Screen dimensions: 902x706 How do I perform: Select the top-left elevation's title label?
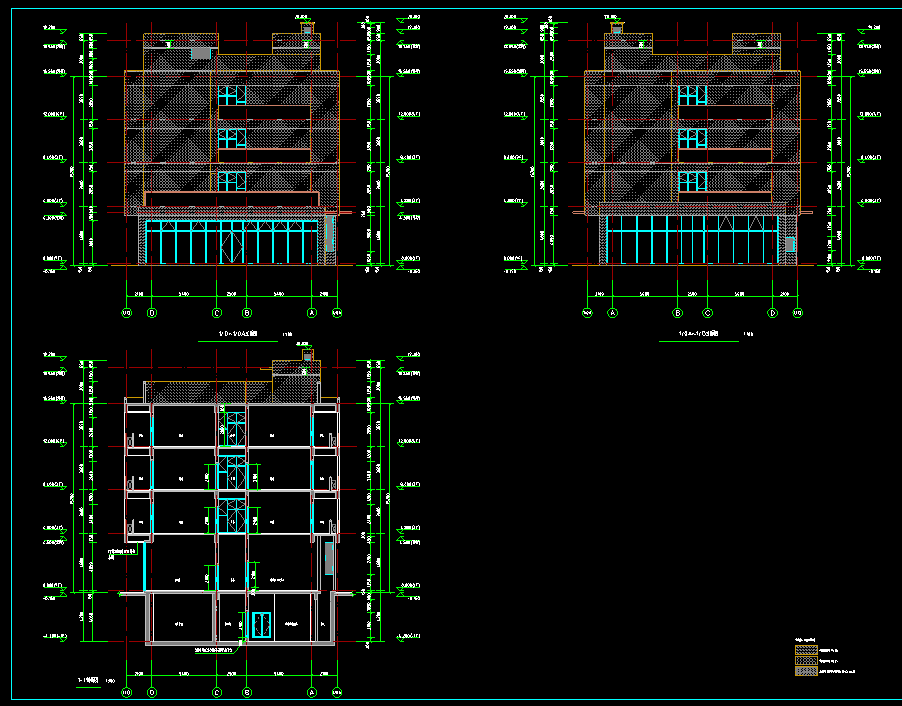click(231, 334)
